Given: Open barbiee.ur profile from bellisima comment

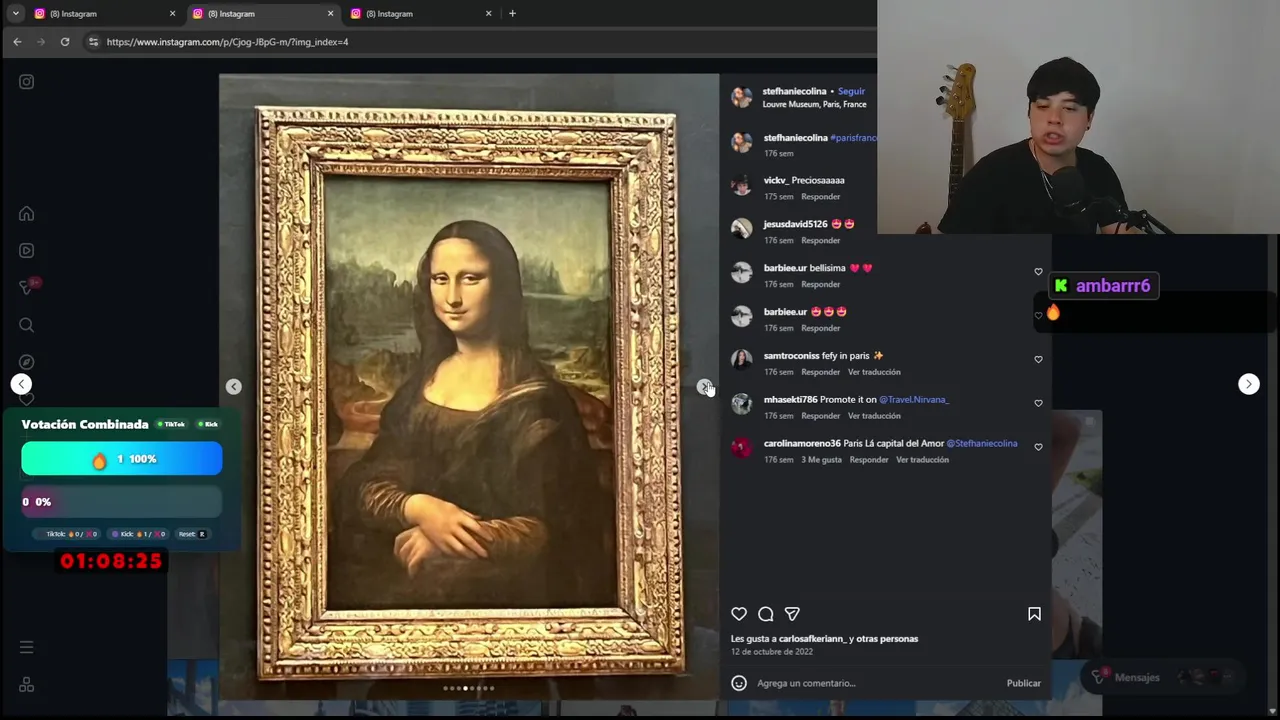Looking at the screenshot, I should [x=785, y=269].
